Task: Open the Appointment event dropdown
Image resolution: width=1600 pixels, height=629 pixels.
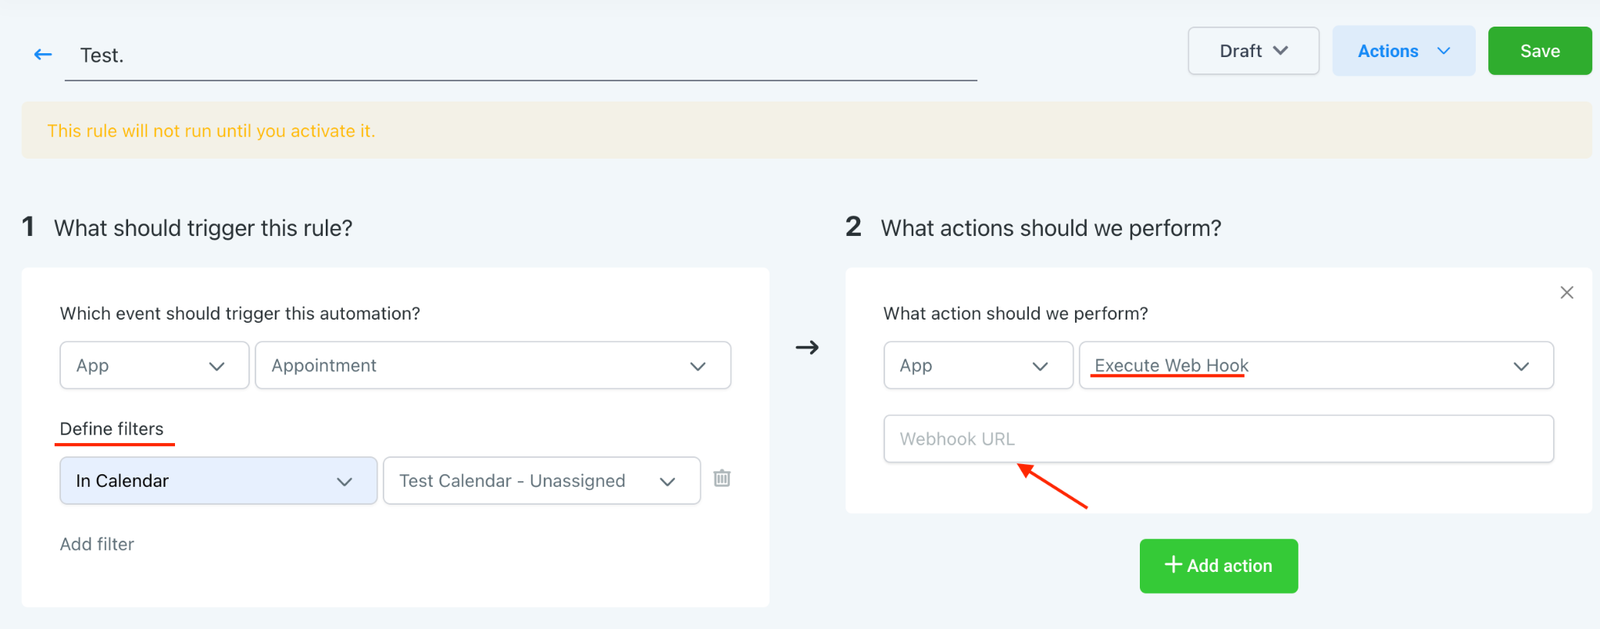Action: coord(492,366)
